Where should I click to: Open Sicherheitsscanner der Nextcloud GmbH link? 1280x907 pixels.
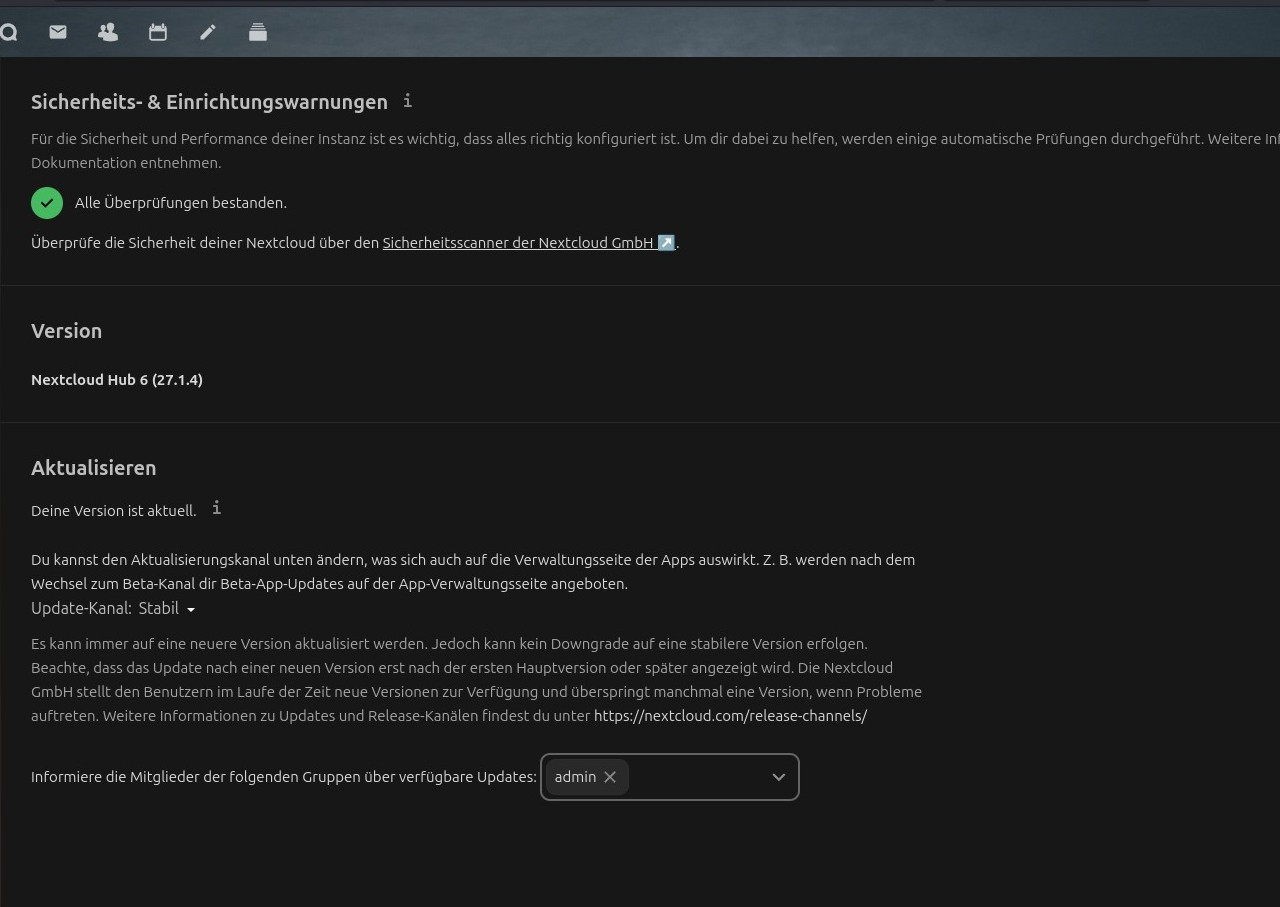pyautogui.click(x=529, y=242)
